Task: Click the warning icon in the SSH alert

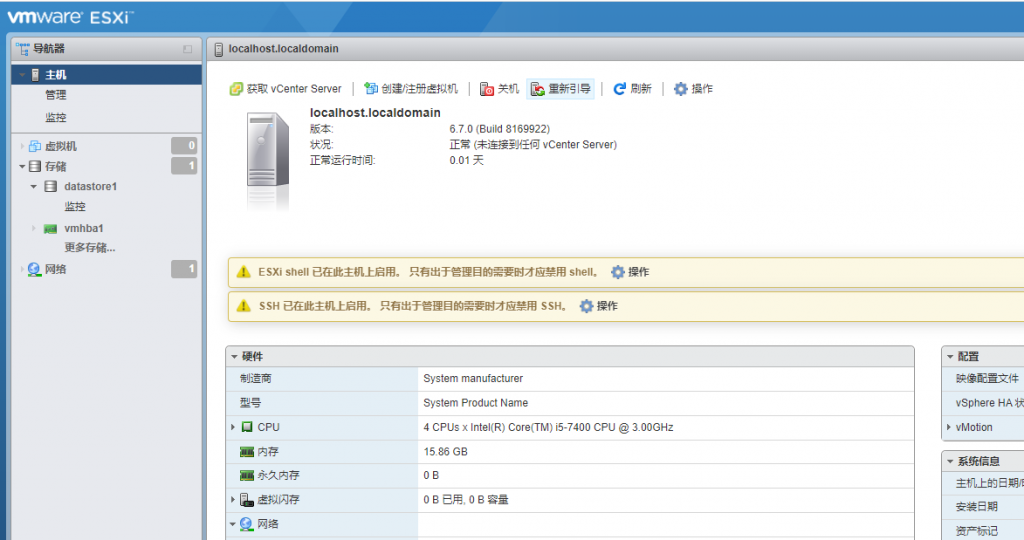Action: (244, 306)
